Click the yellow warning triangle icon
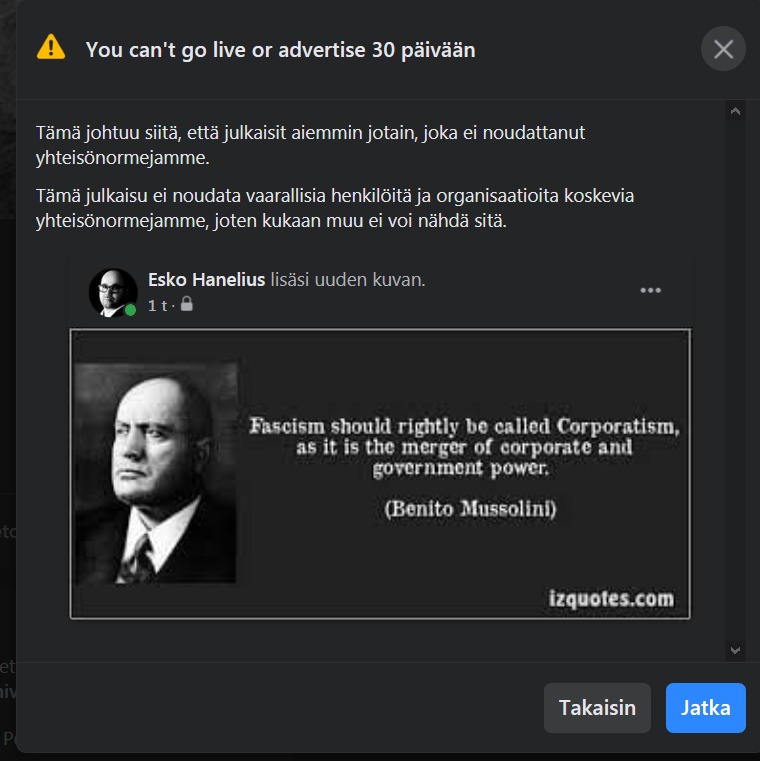Image resolution: width=760 pixels, height=761 pixels. (x=51, y=47)
